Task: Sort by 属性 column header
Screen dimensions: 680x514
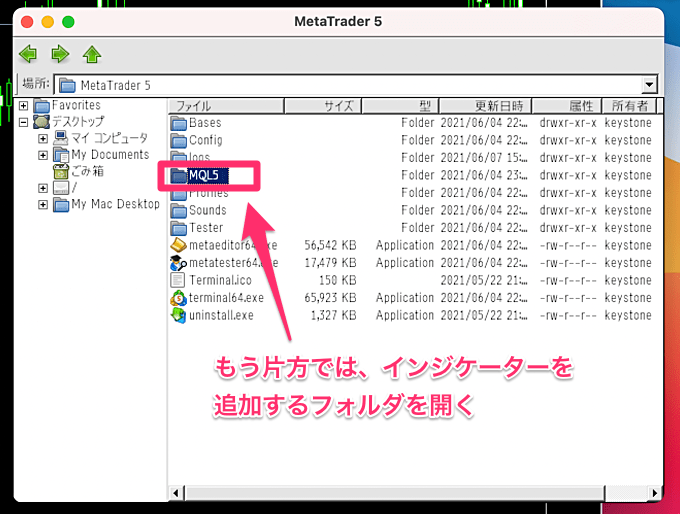Action: tap(567, 106)
